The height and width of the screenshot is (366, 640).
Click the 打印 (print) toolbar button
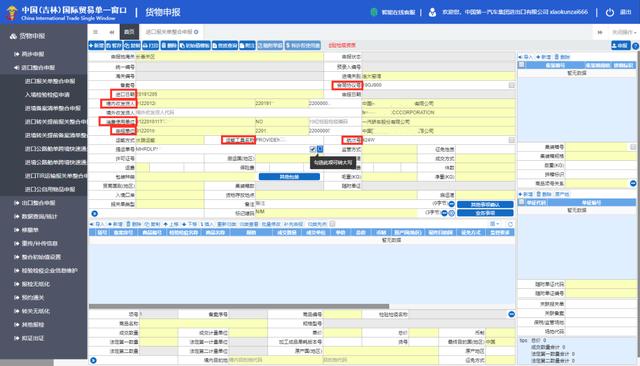150,45
